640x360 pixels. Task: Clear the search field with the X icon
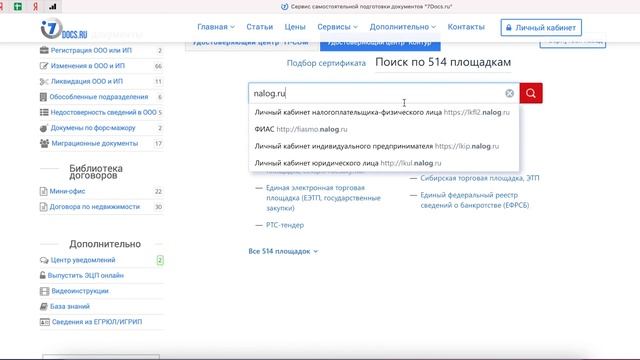point(509,93)
